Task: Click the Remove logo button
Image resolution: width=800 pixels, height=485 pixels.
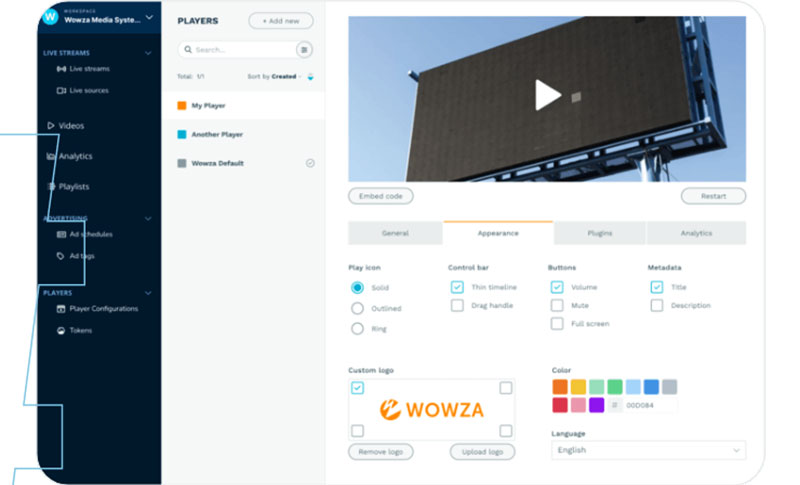Action: tap(381, 452)
